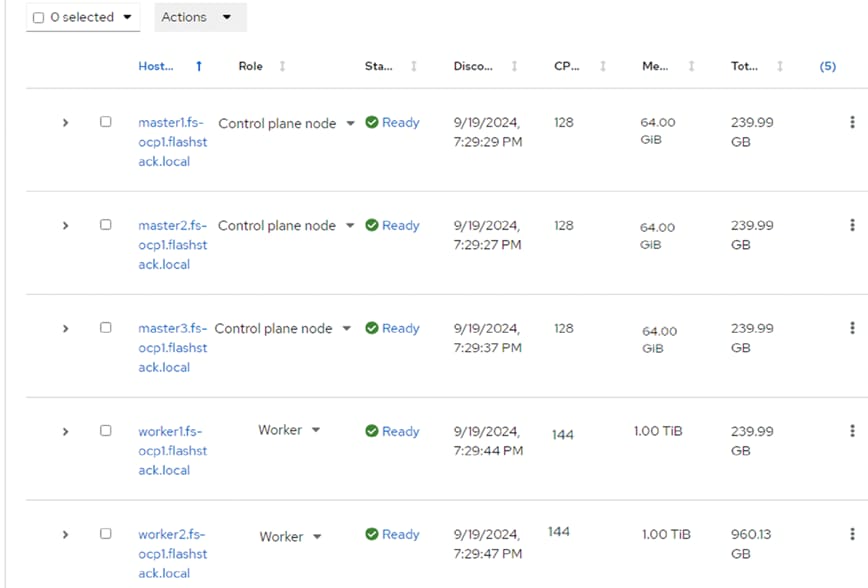Open the '0 selected' bulk selection menu
This screenshot has width=868, height=588.
click(126, 18)
